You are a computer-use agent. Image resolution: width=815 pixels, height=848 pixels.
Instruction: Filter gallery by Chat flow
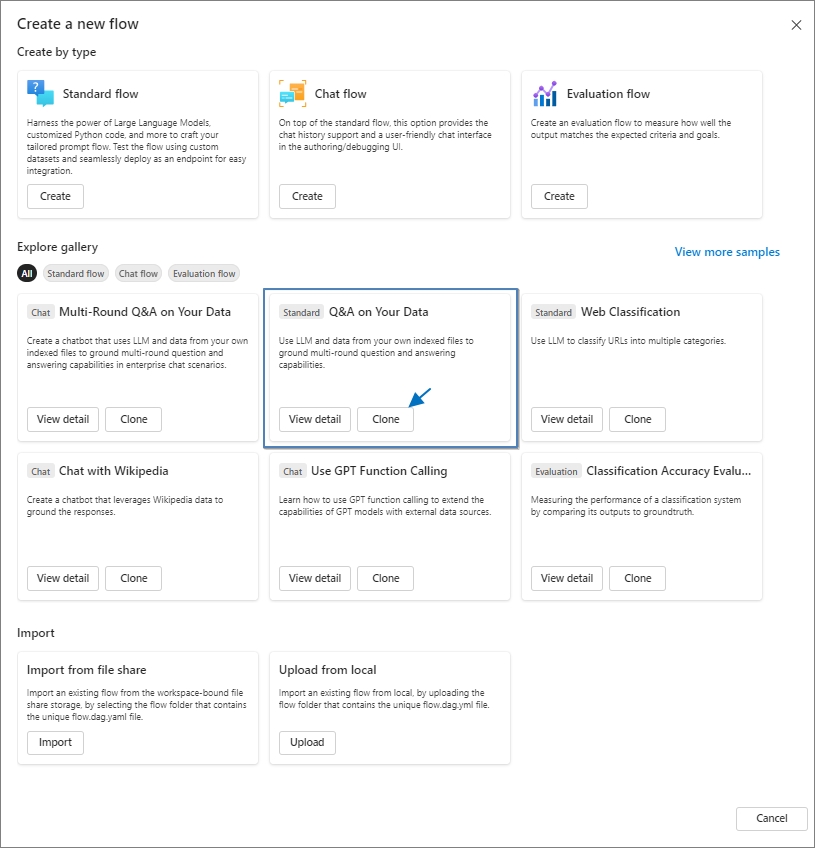[138, 274]
